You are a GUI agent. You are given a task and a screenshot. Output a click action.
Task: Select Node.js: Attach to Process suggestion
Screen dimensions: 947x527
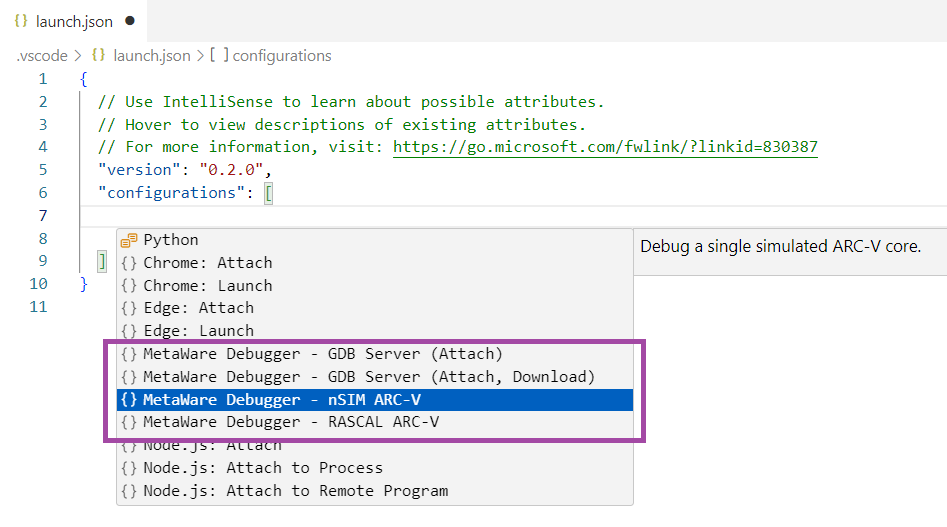click(374, 468)
